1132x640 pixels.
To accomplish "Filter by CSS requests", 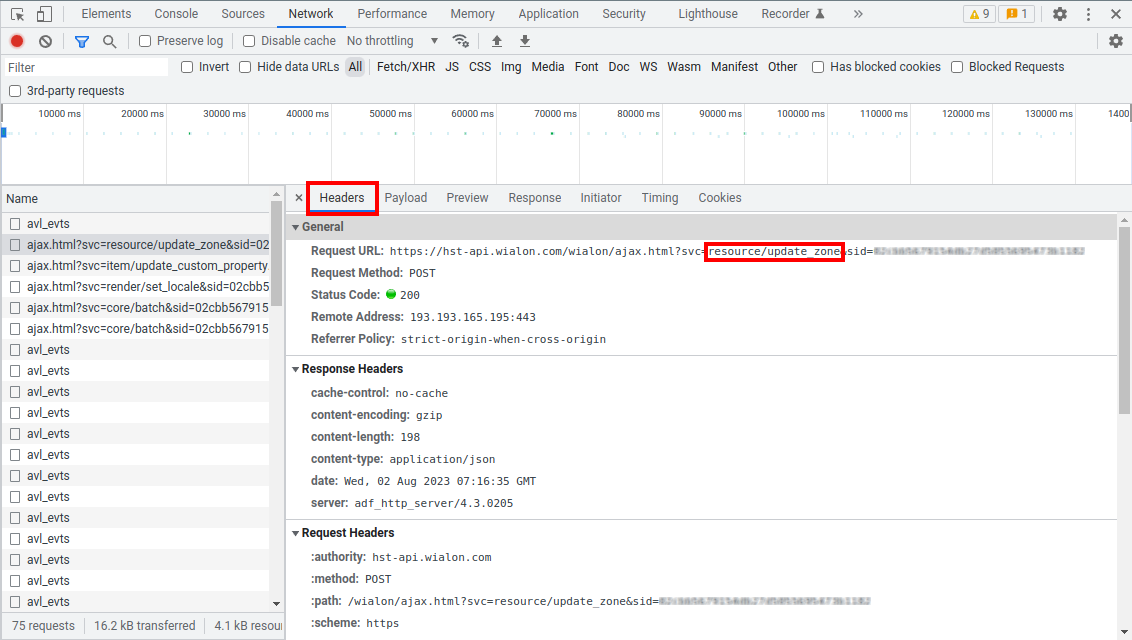I will pyautogui.click(x=480, y=67).
